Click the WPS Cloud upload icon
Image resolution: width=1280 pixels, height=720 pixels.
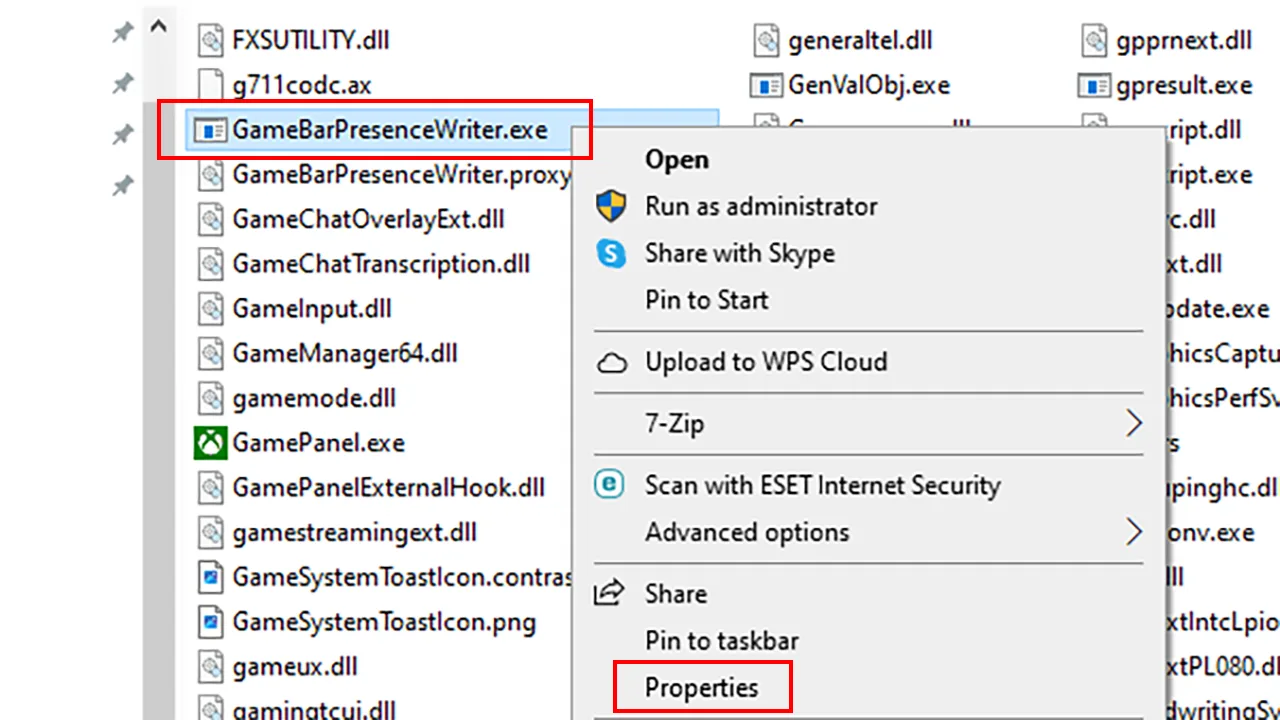coord(611,362)
